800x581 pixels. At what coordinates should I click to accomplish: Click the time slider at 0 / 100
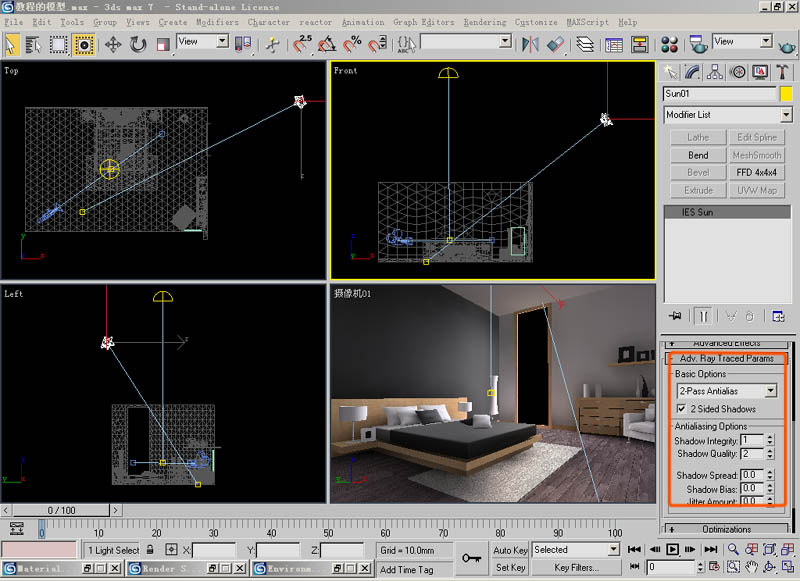61,510
